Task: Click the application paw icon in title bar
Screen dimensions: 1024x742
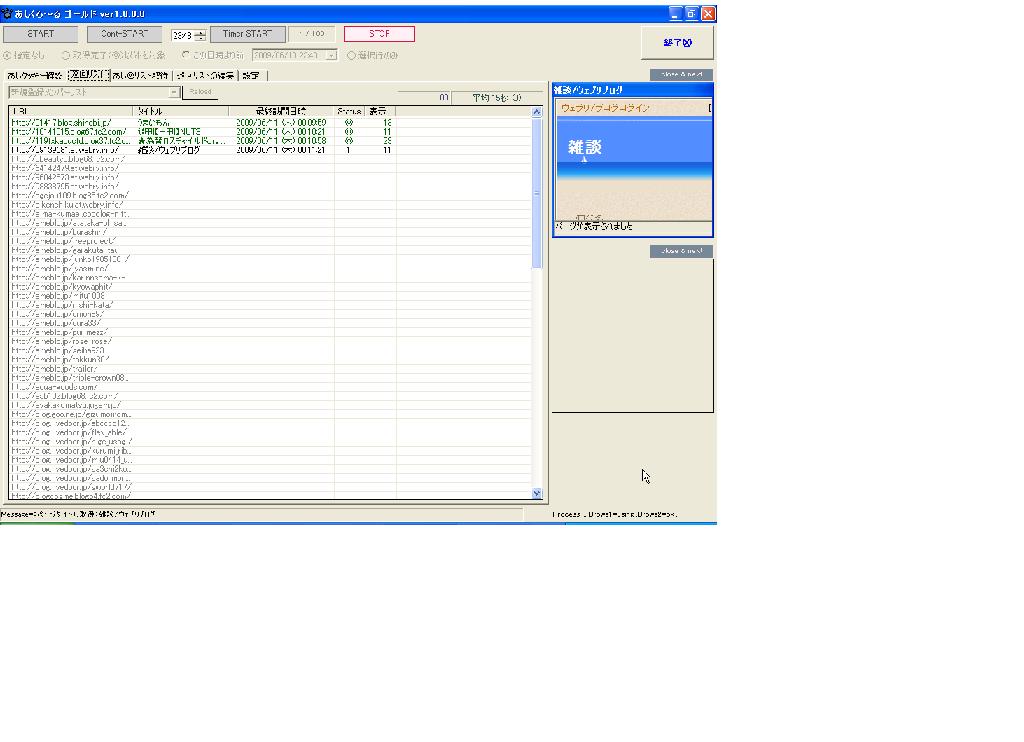Action: [7, 13]
